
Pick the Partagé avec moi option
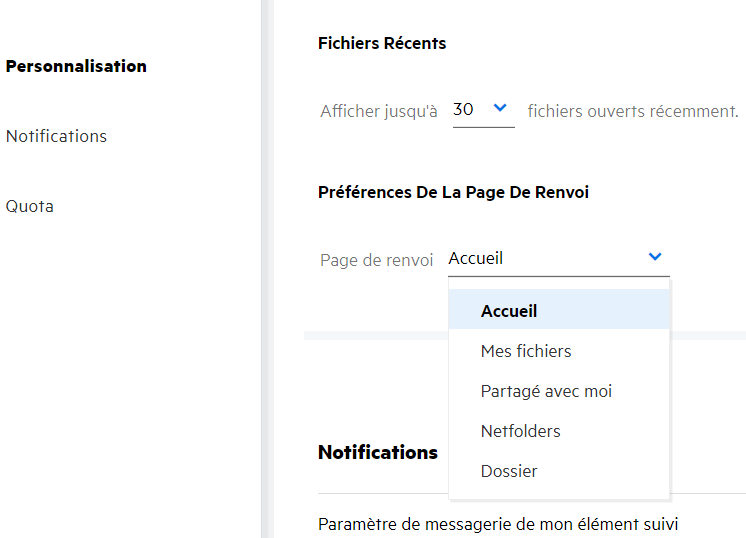point(546,391)
